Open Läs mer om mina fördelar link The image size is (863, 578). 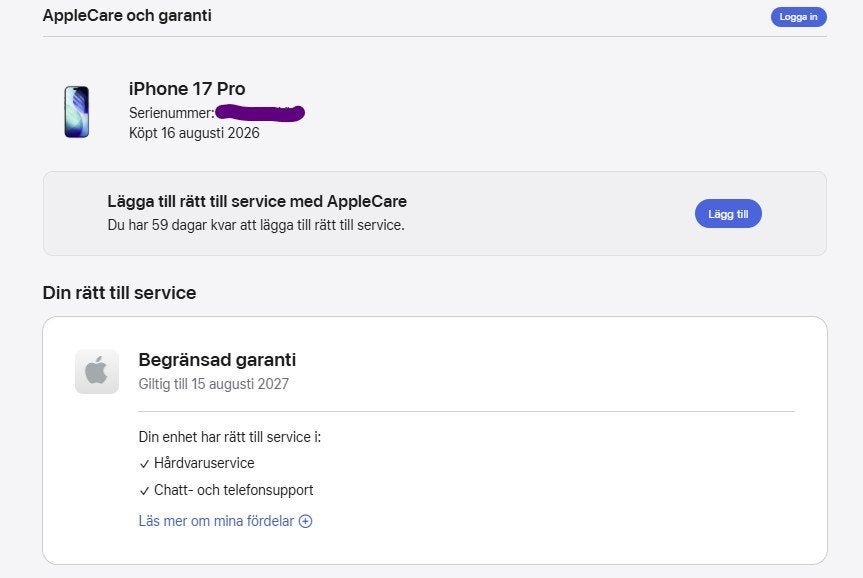(216, 521)
